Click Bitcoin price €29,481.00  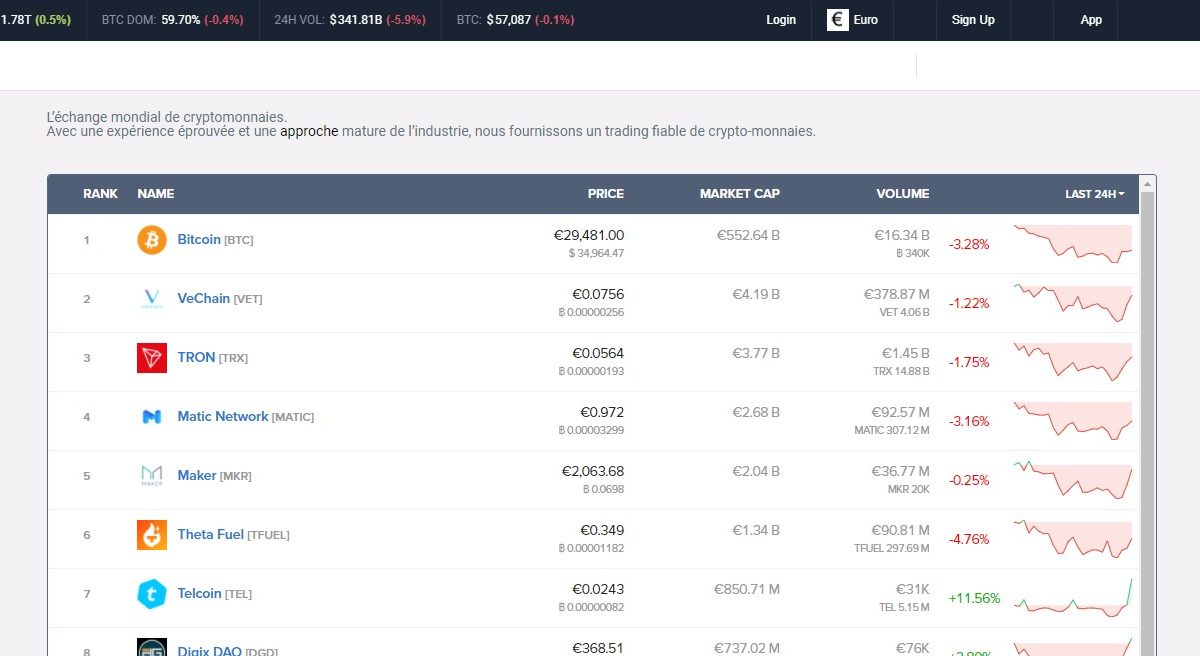589,235
